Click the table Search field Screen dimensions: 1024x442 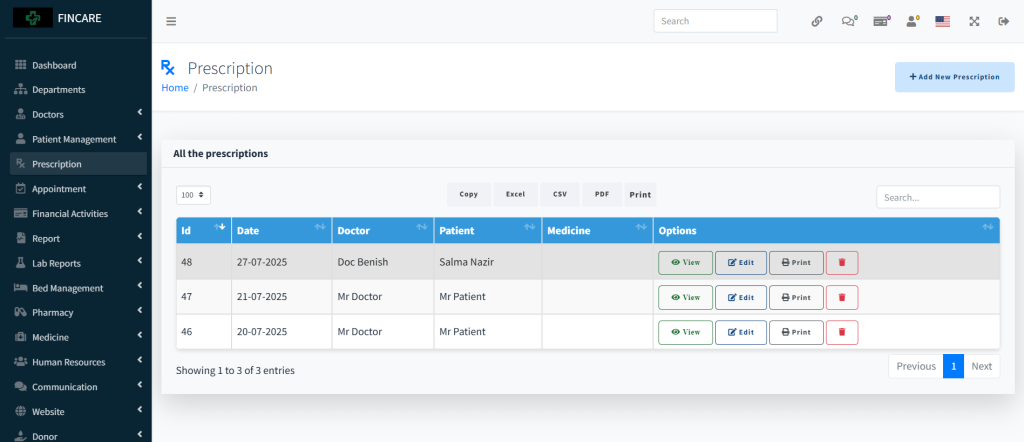[x=937, y=197]
